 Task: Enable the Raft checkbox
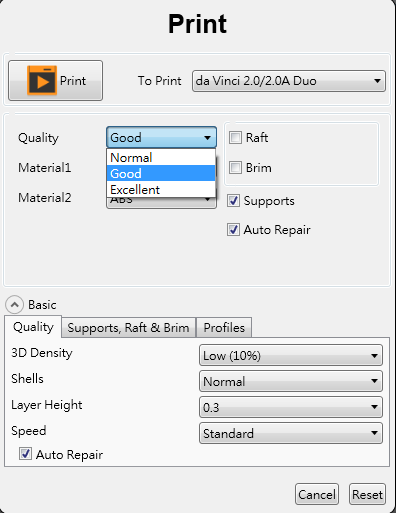235,137
